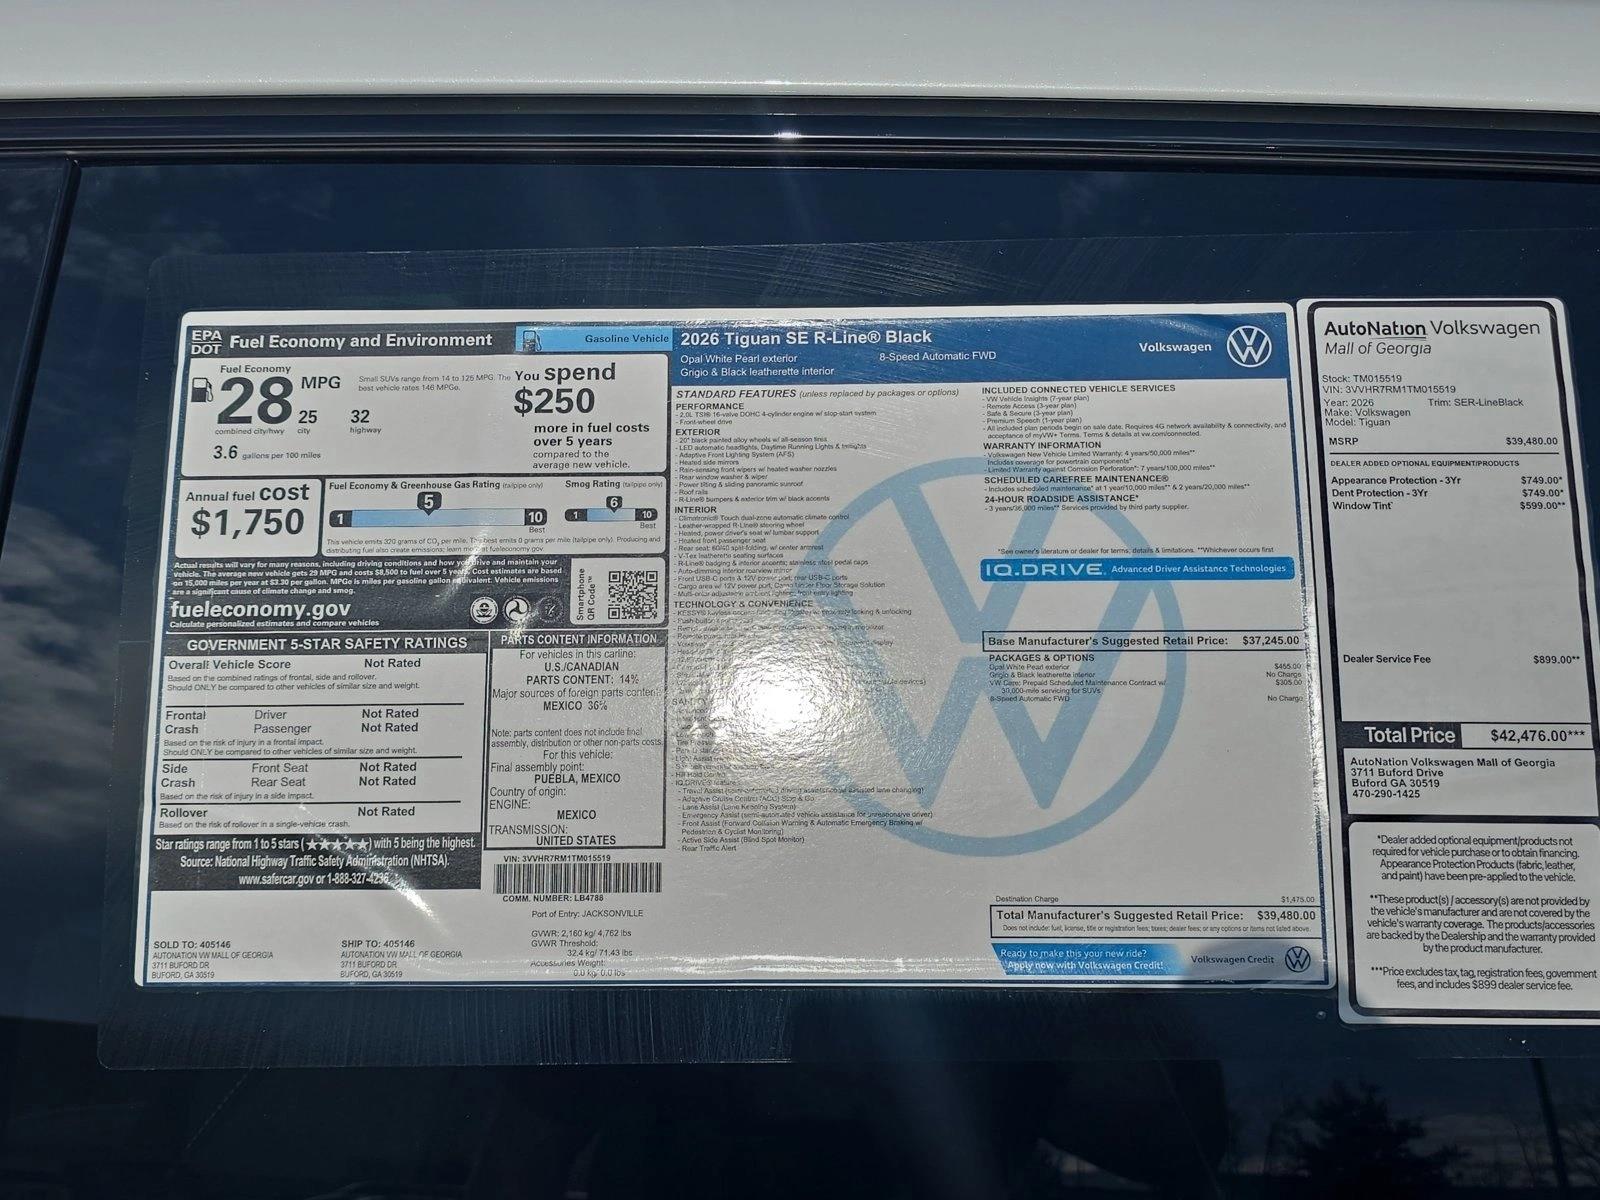Screen dimensions: 1600x1200
Task: Click the $1,750 annual fuel cost
Action: [248, 522]
